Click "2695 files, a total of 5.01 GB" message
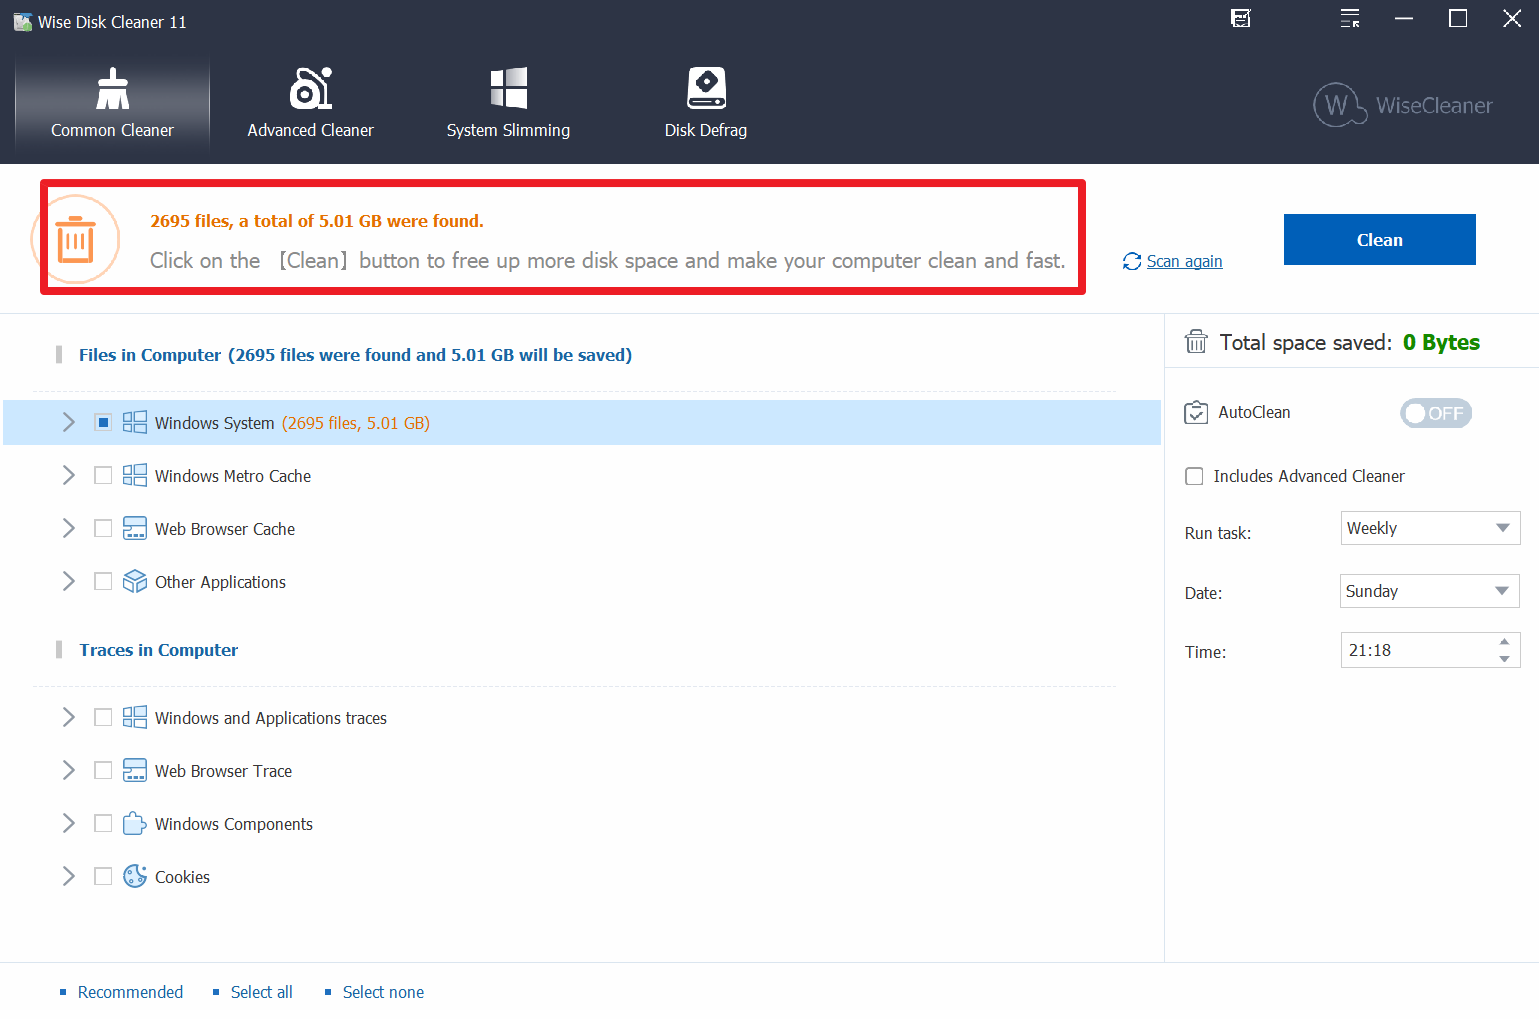 317,221
